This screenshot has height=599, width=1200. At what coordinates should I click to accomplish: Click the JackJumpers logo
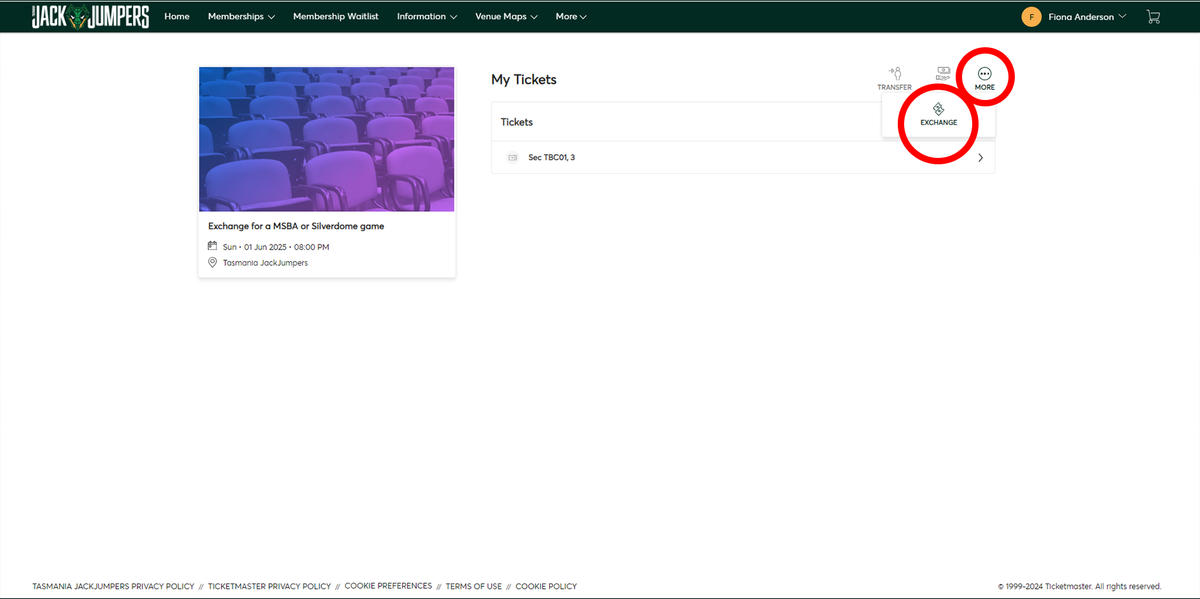tap(90, 16)
